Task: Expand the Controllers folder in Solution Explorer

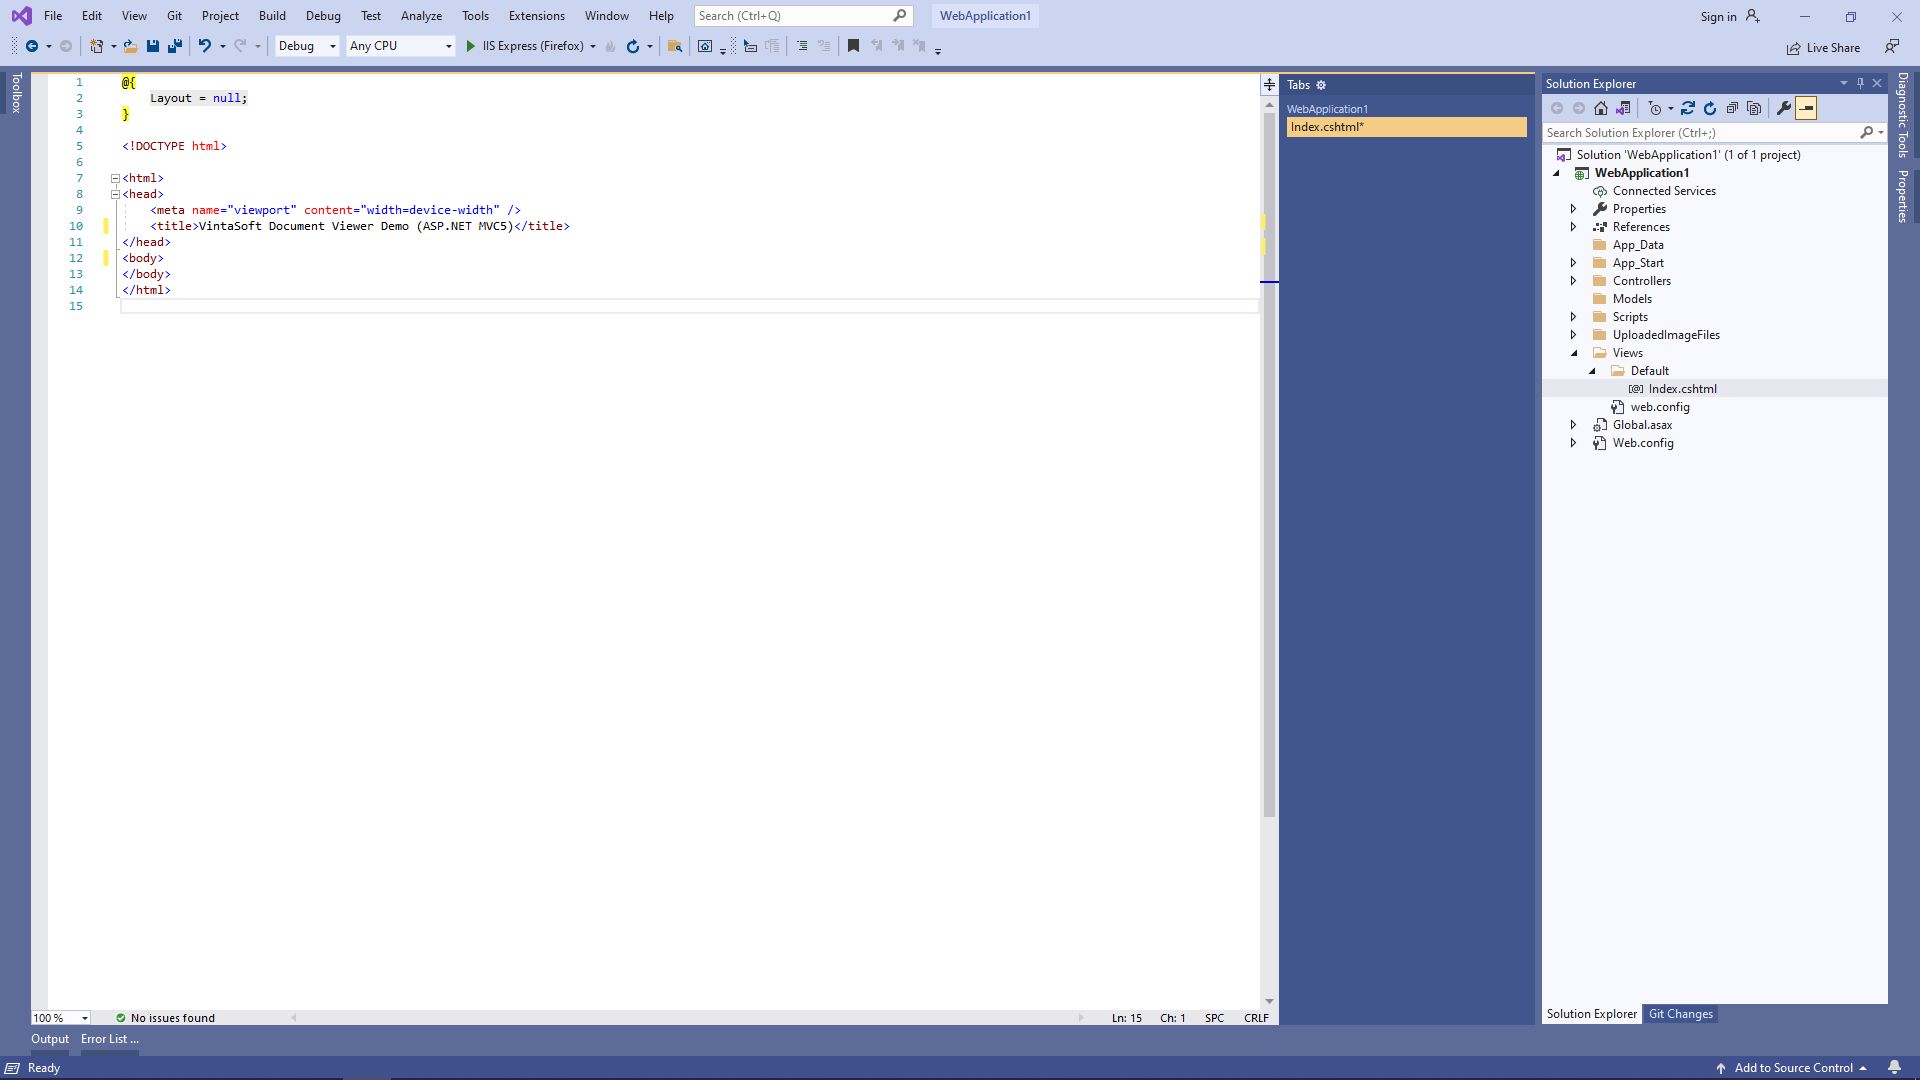Action: 1575,280
